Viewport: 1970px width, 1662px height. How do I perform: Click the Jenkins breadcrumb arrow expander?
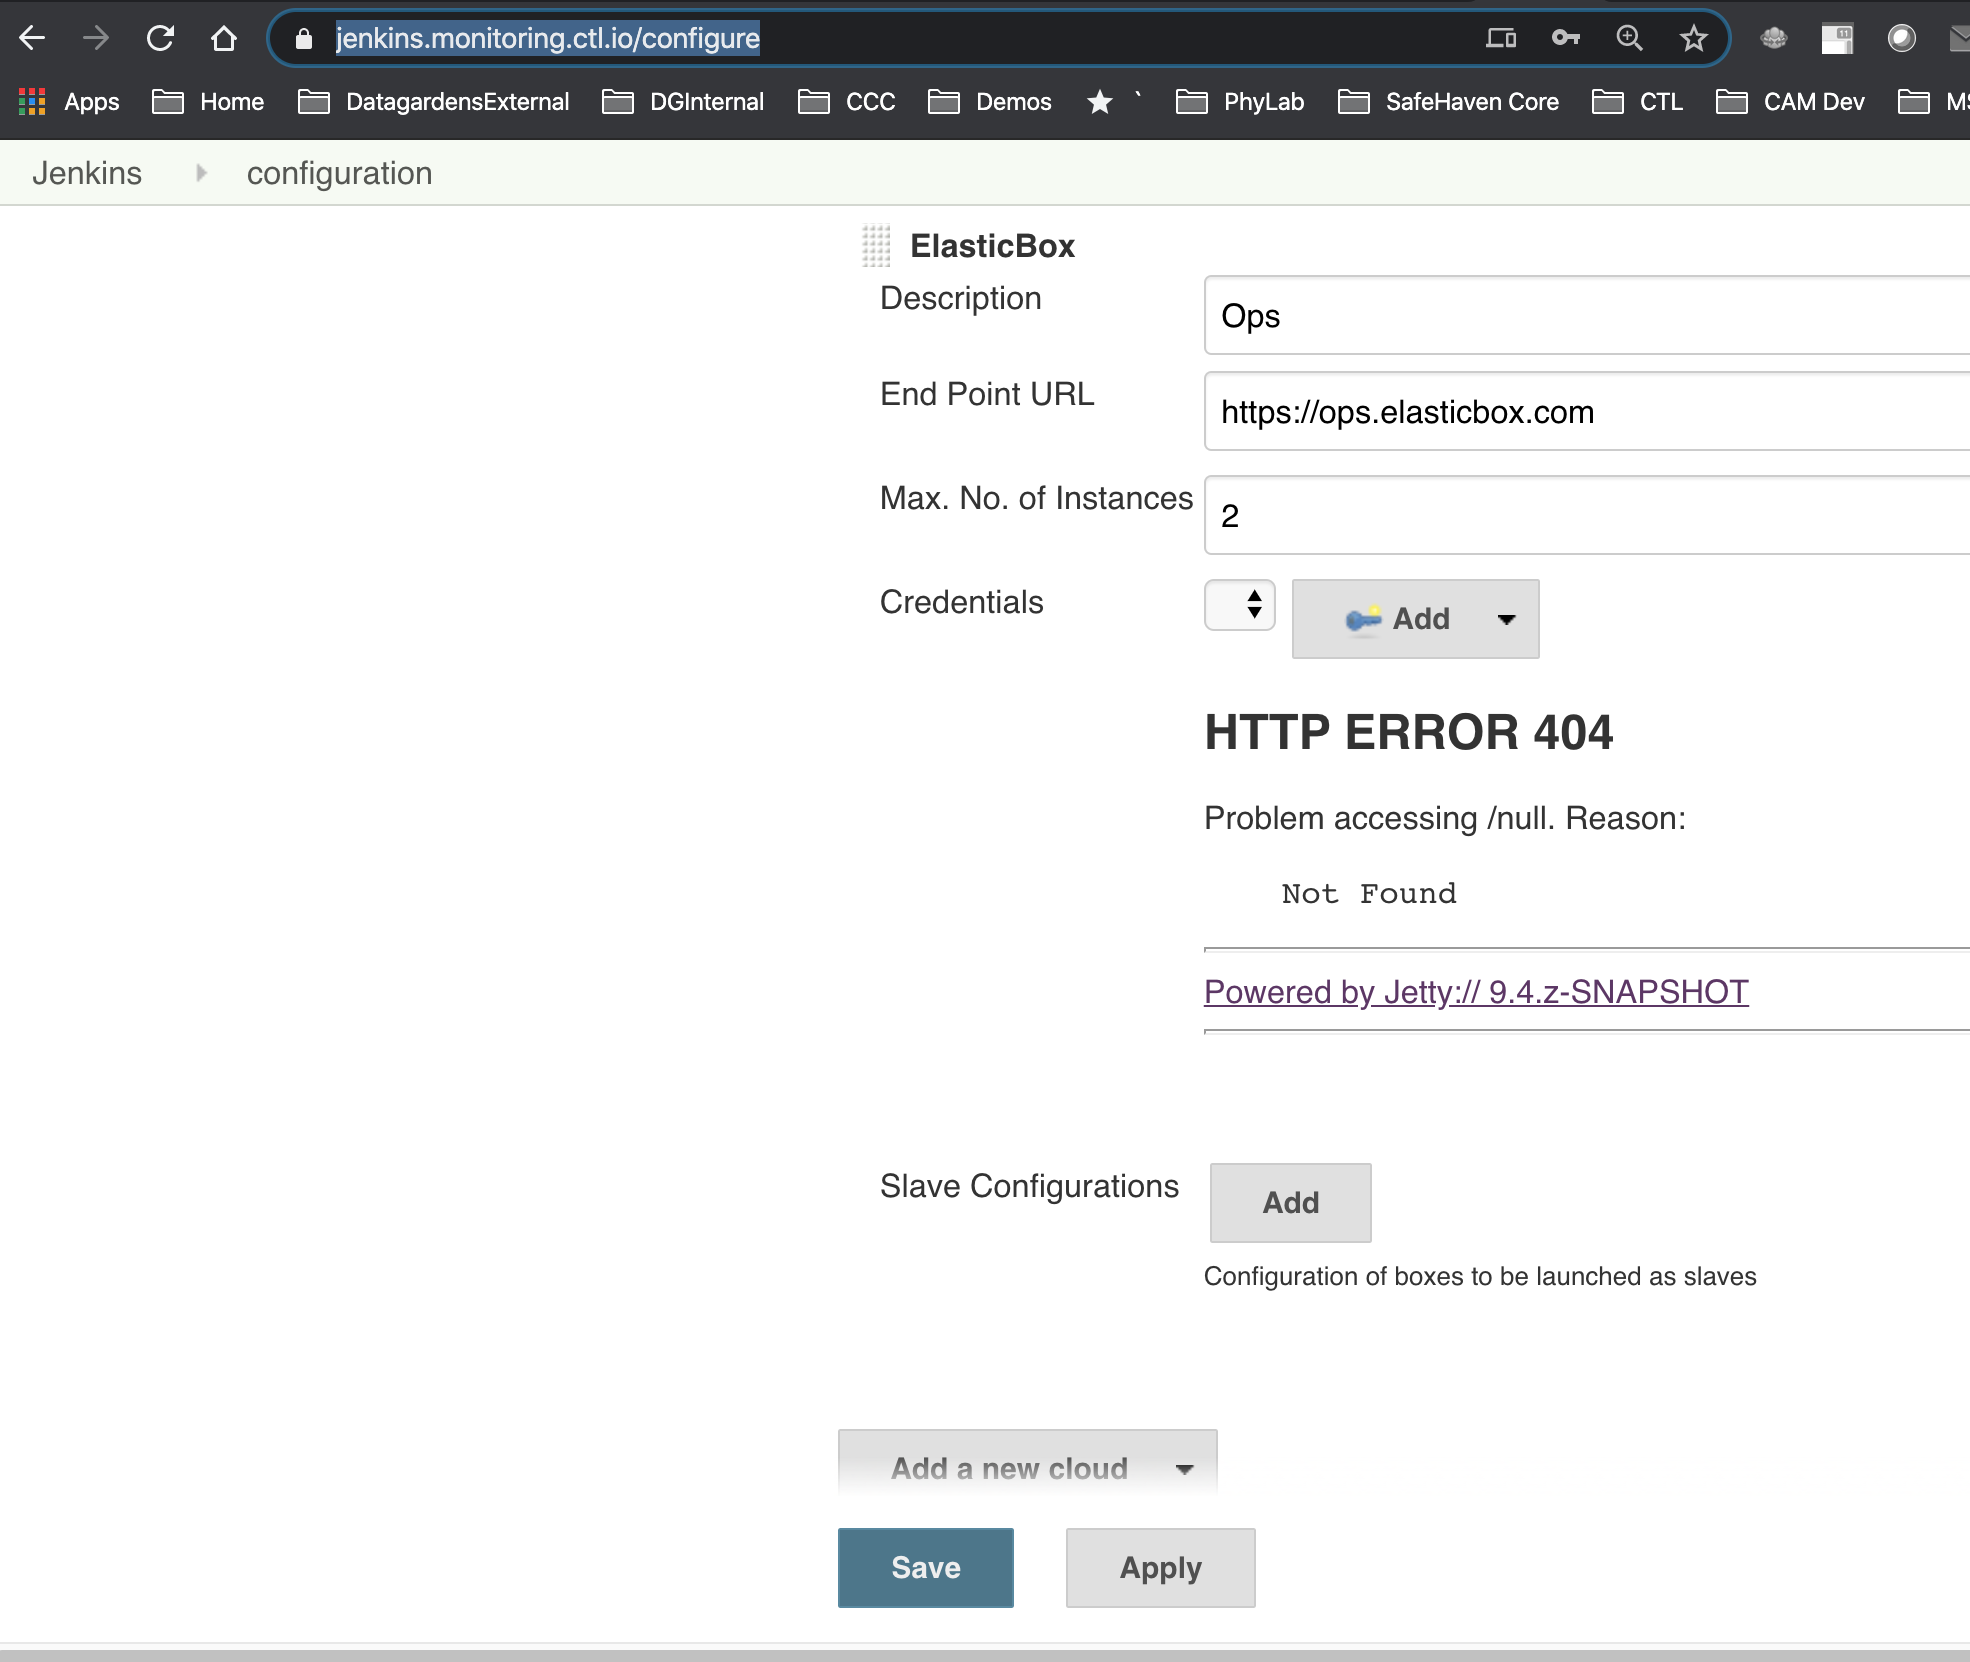click(201, 173)
